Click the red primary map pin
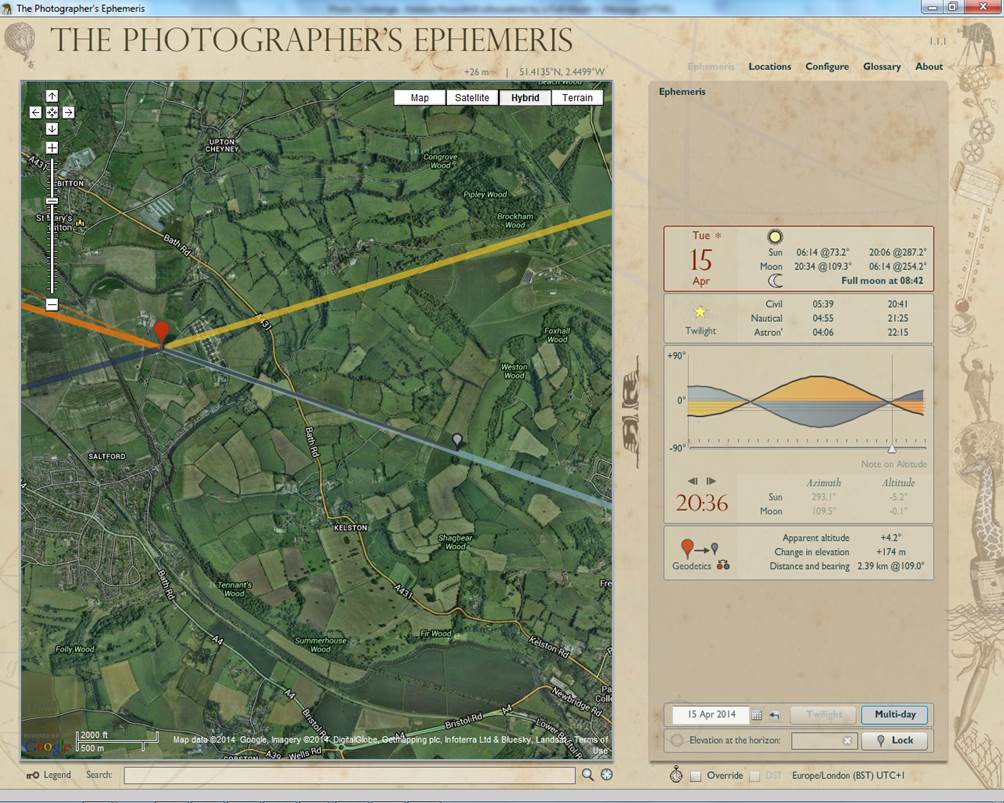This screenshot has width=1004, height=803. pyautogui.click(x=162, y=331)
